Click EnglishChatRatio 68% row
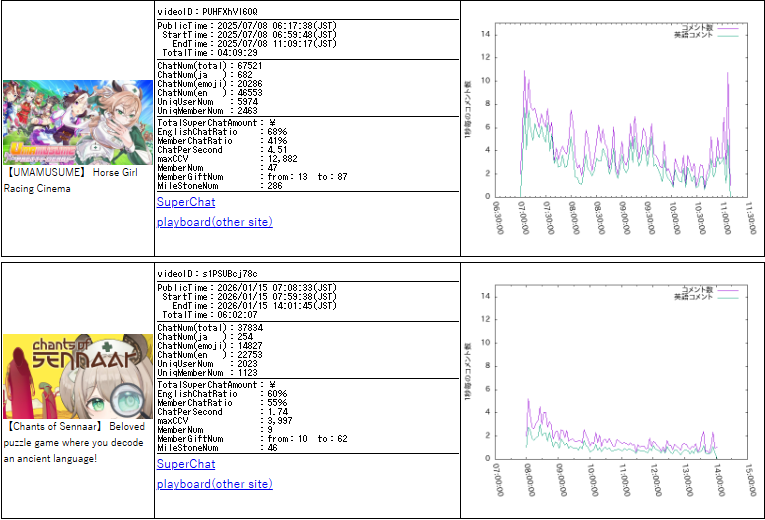 coord(222,132)
